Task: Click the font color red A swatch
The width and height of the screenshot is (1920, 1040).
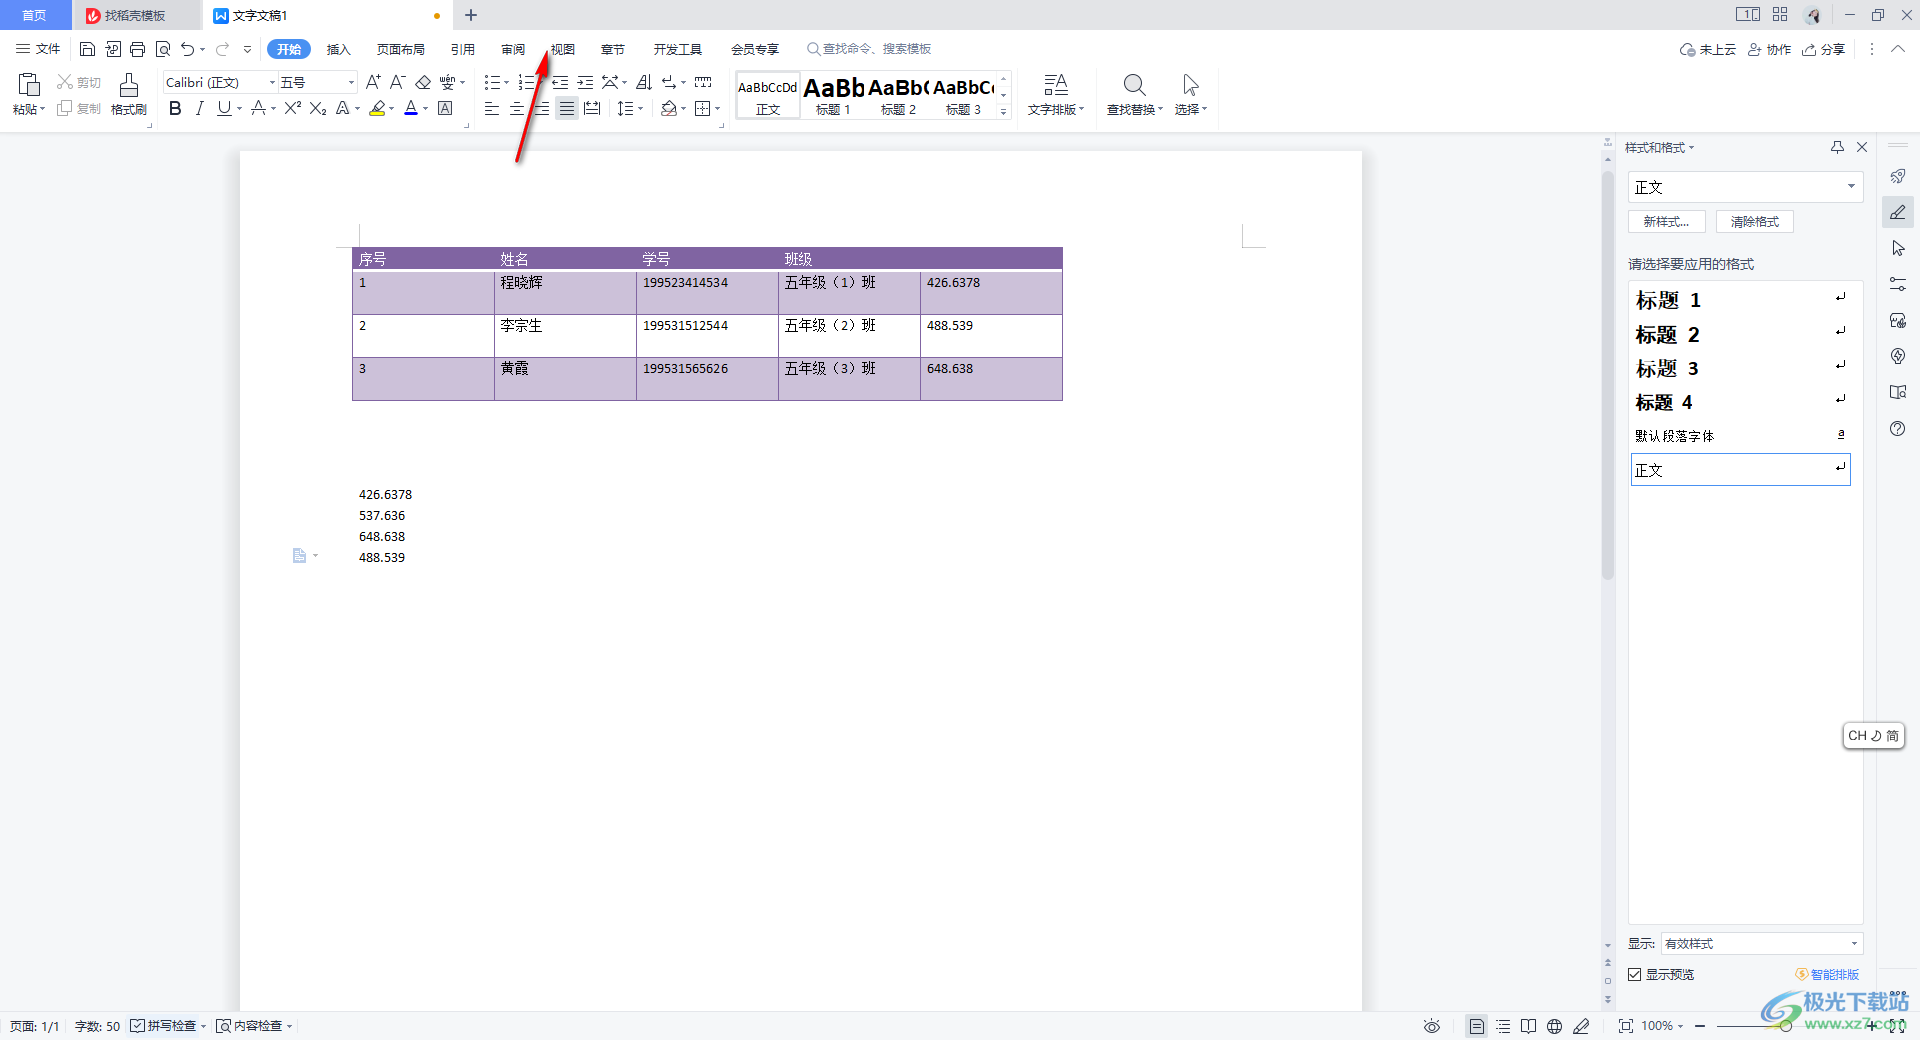Action: [411, 108]
